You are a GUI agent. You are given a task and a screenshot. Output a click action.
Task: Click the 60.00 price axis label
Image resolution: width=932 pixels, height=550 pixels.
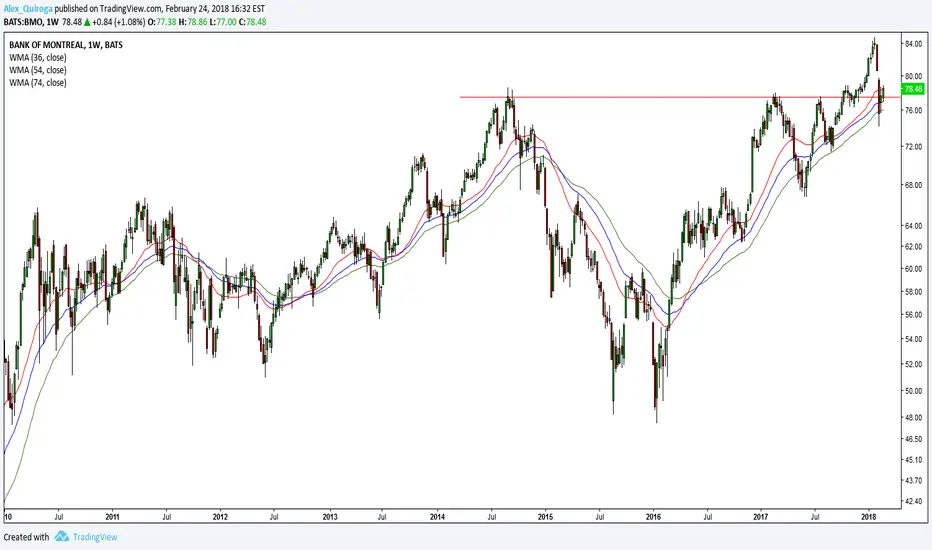[x=913, y=269]
